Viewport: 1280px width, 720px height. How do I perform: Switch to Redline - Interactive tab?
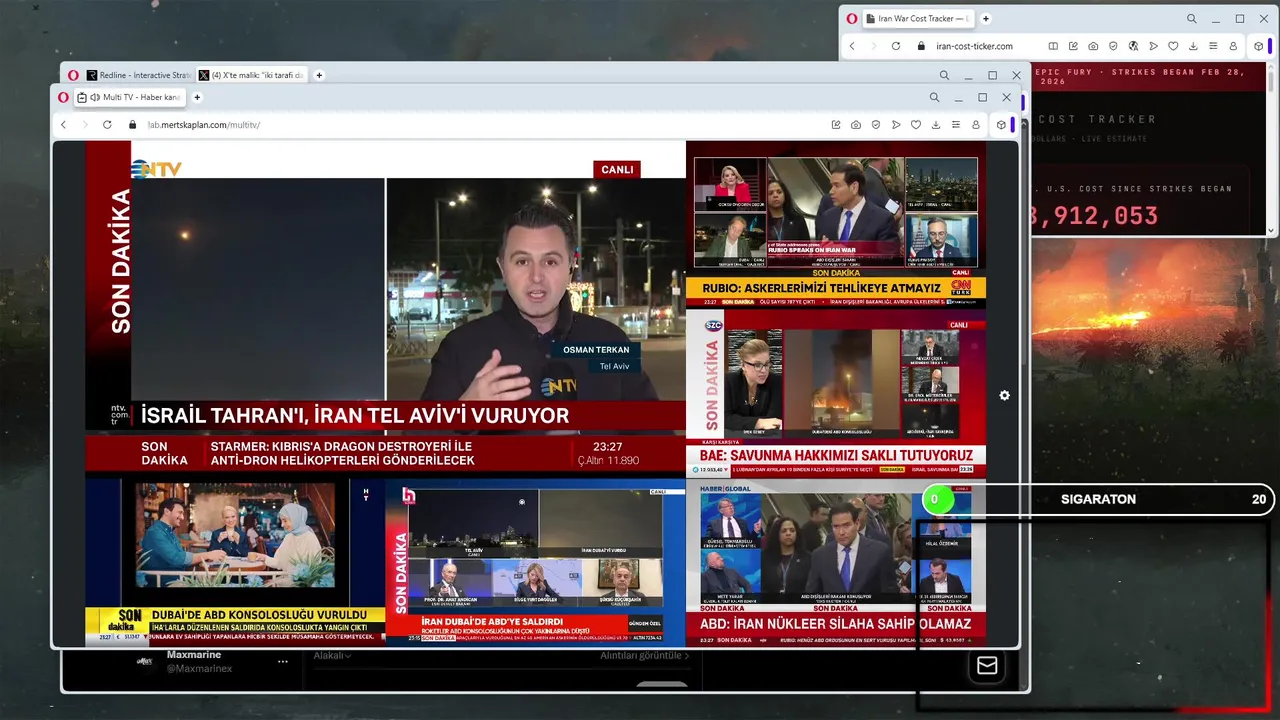click(138, 75)
